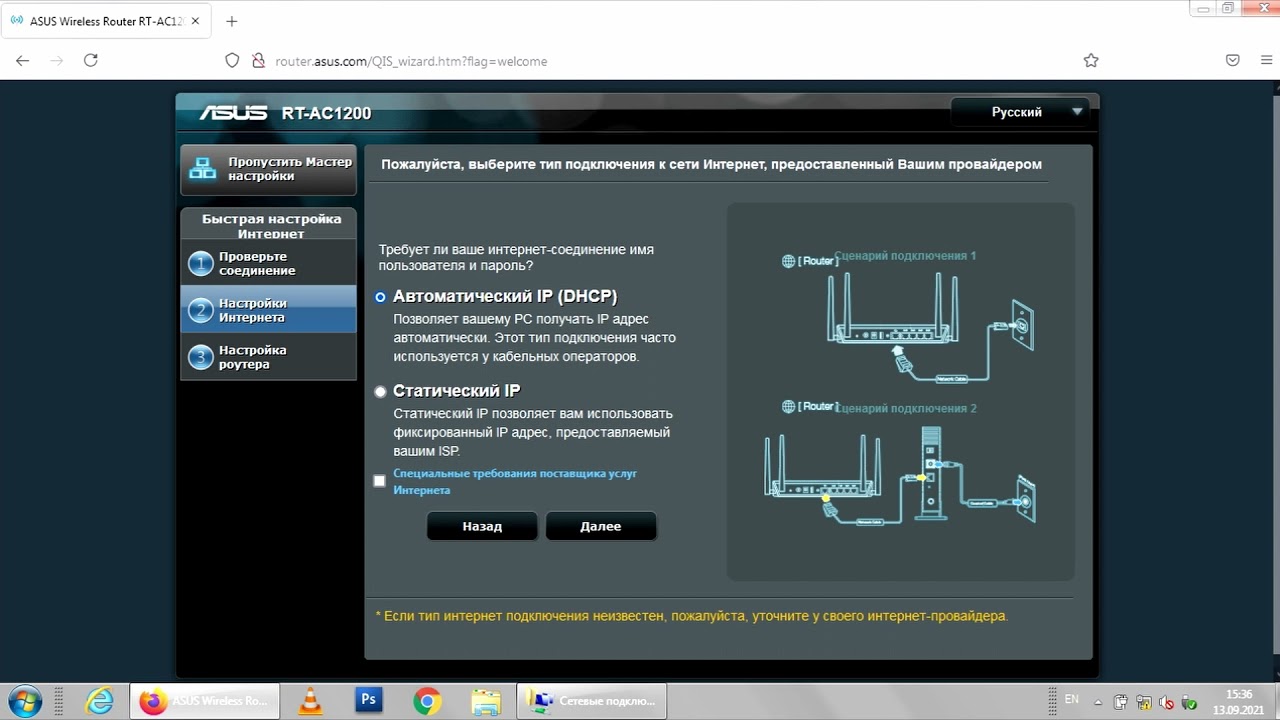Click the taskbar clock showing 15:36
The height and width of the screenshot is (720, 1280).
[x=1239, y=701]
